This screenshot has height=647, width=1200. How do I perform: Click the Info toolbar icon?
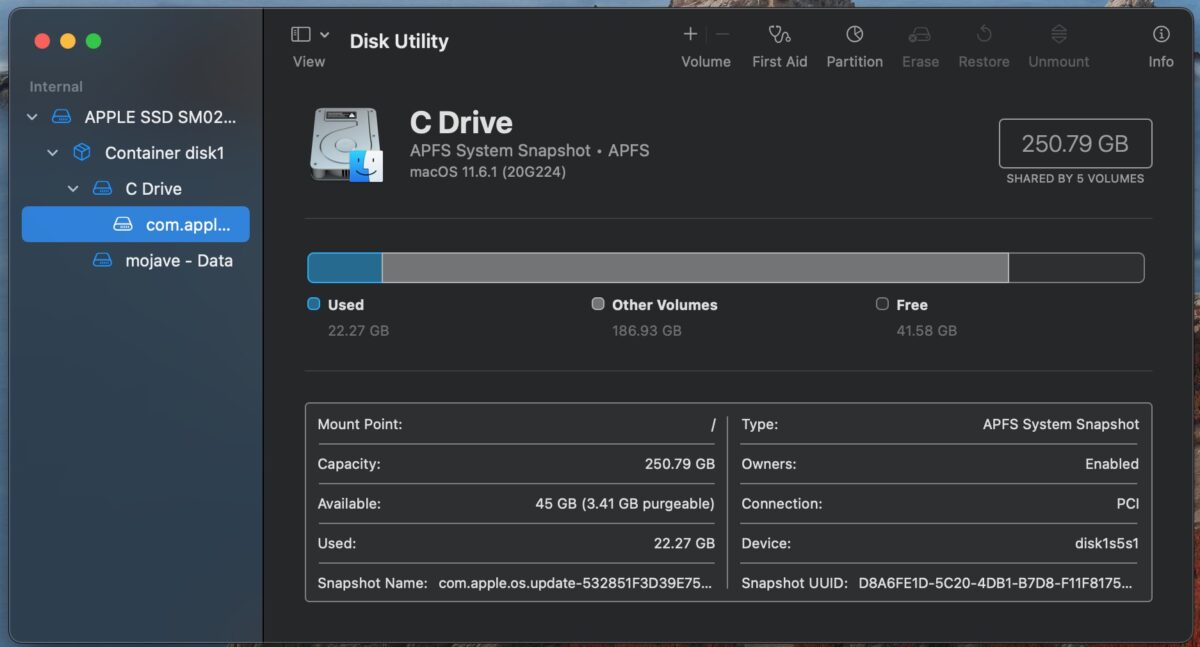click(1160, 35)
